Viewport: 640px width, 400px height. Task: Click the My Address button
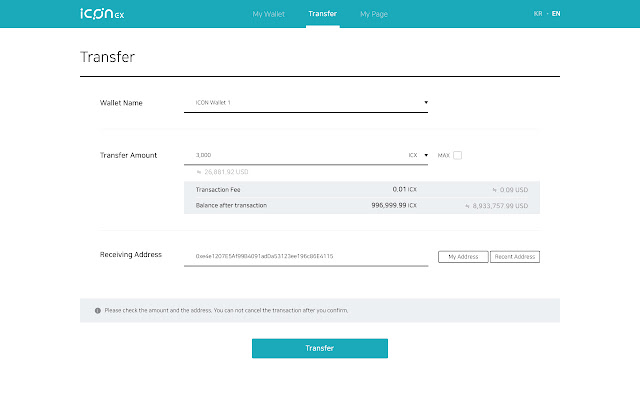[x=462, y=257]
